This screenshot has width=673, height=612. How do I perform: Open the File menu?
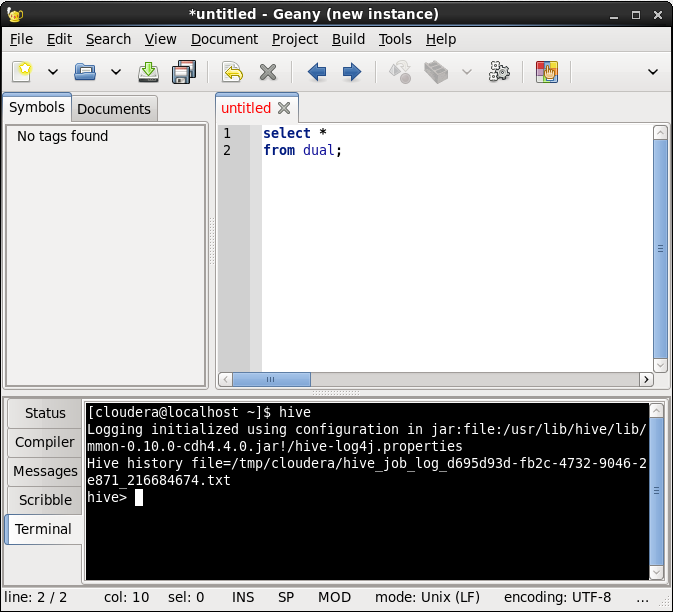(x=21, y=39)
